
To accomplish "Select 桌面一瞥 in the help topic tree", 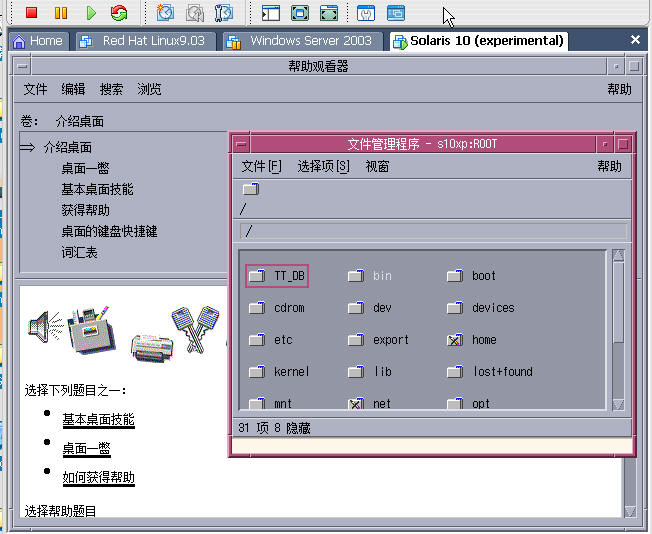I will tap(85, 168).
